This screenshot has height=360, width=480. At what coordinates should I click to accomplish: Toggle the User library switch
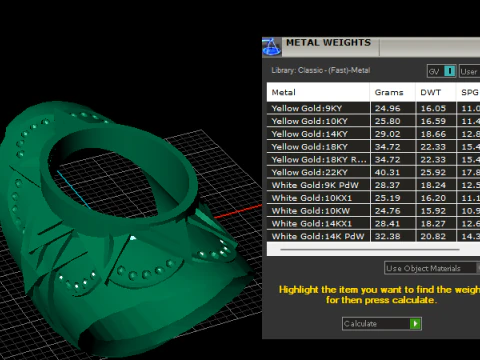pos(470,71)
